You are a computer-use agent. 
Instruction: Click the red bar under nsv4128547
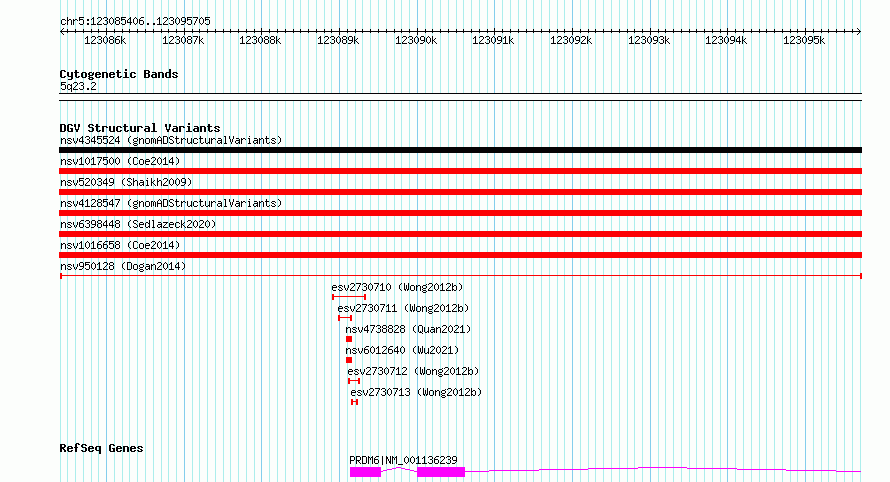460,213
